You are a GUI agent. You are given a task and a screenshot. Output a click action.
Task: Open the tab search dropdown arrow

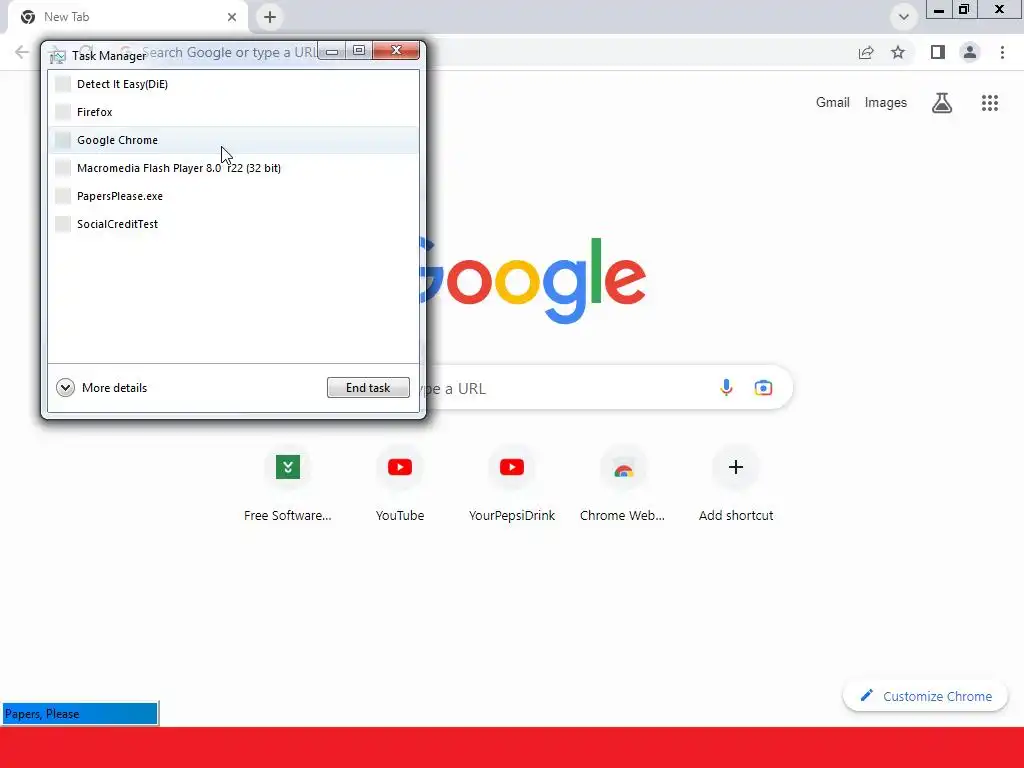pyautogui.click(x=904, y=17)
